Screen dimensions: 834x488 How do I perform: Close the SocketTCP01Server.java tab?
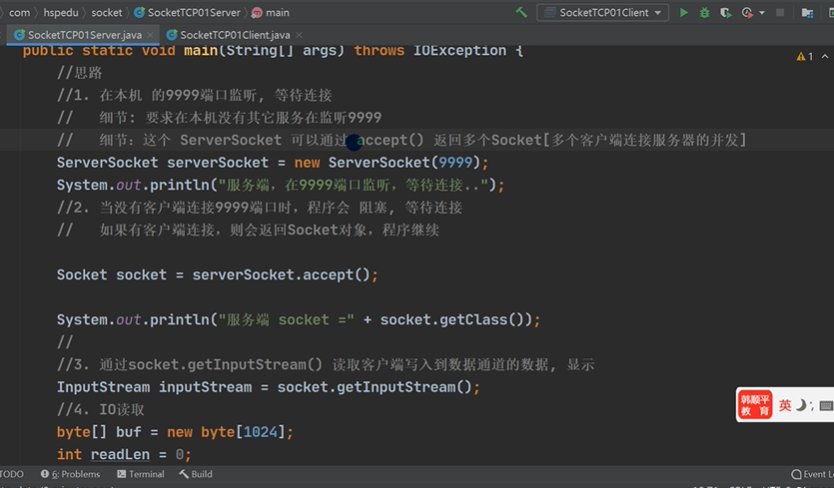(151, 35)
